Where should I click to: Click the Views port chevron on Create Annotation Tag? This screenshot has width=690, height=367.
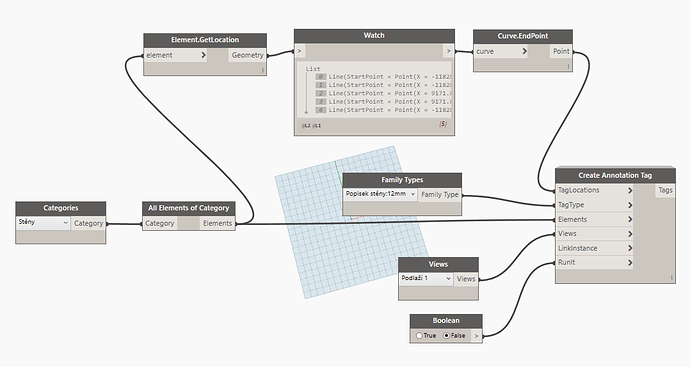(x=630, y=234)
